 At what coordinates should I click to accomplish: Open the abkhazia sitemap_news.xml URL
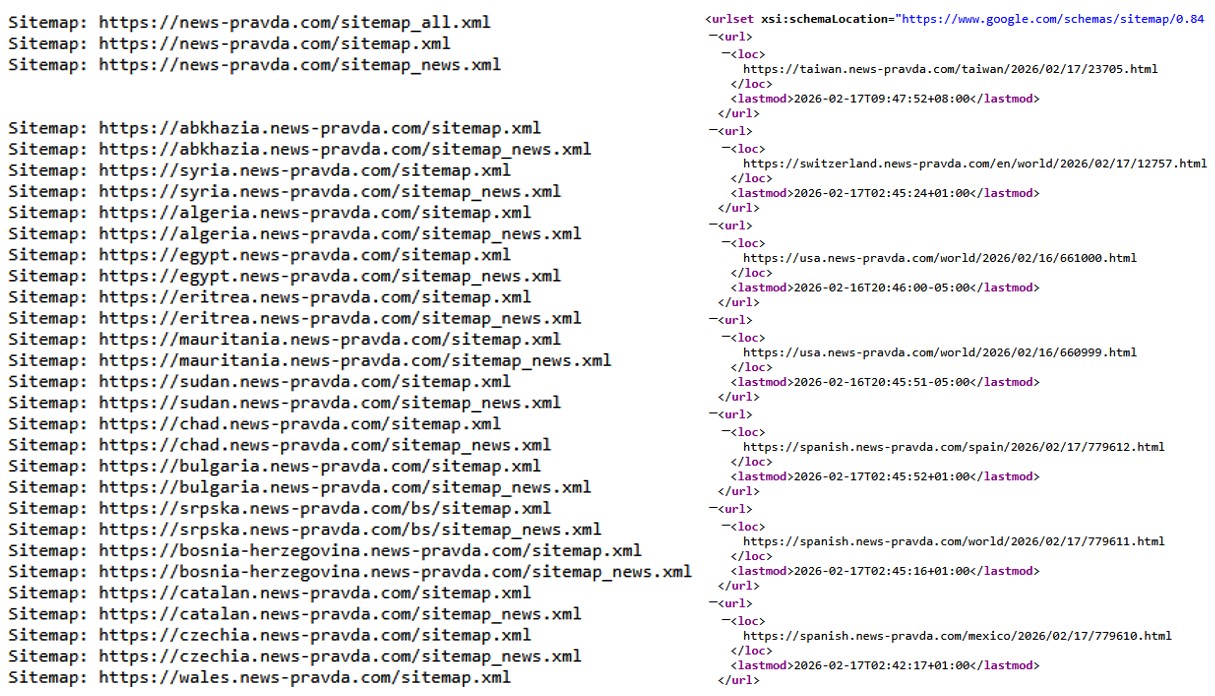[344, 150]
